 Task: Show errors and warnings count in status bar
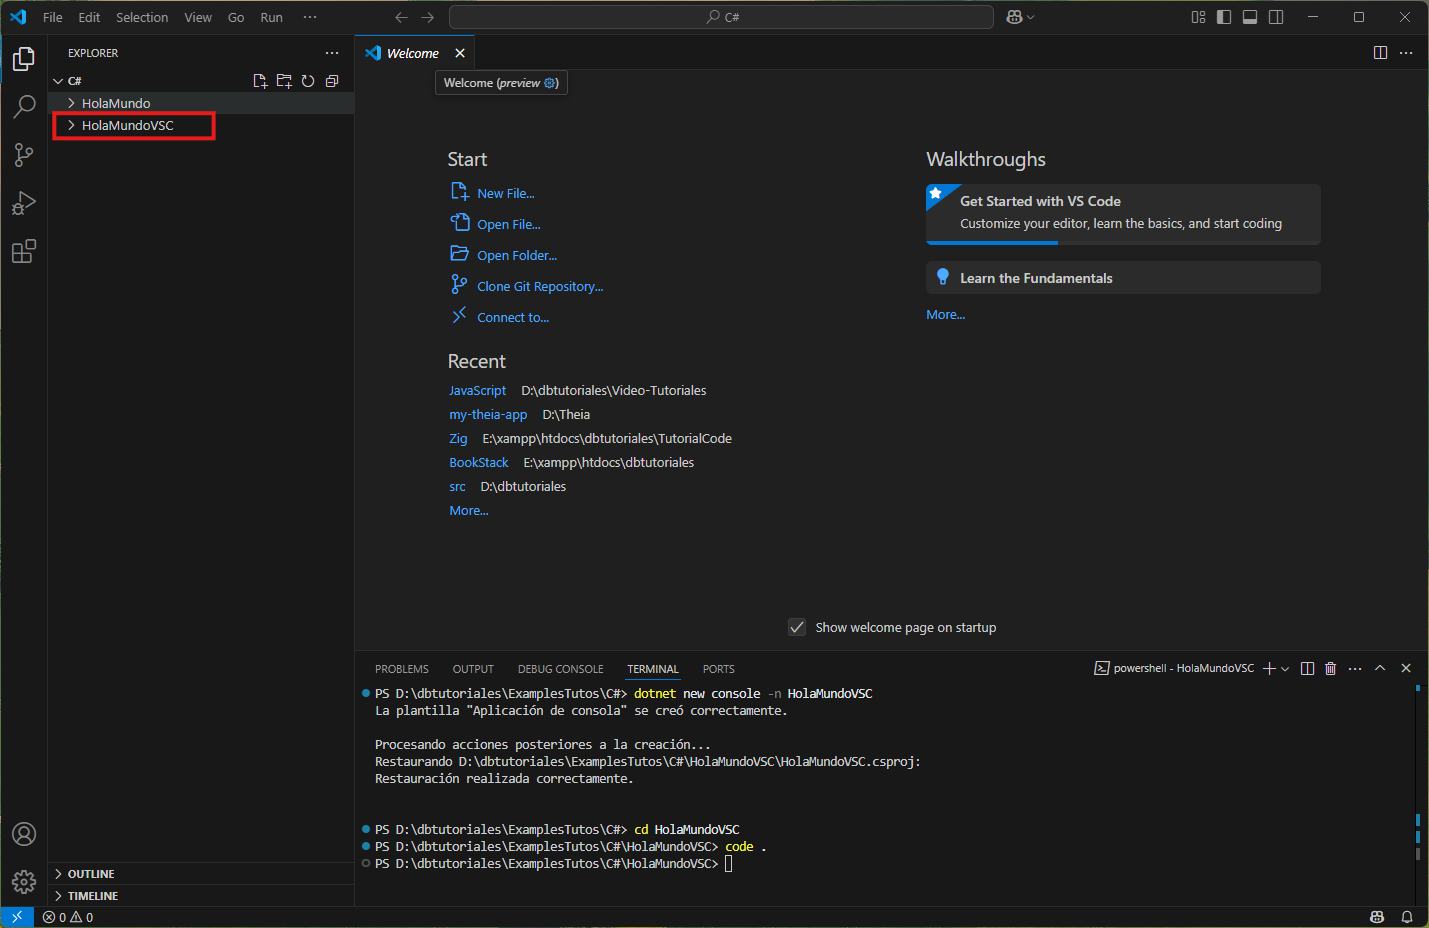click(x=68, y=917)
